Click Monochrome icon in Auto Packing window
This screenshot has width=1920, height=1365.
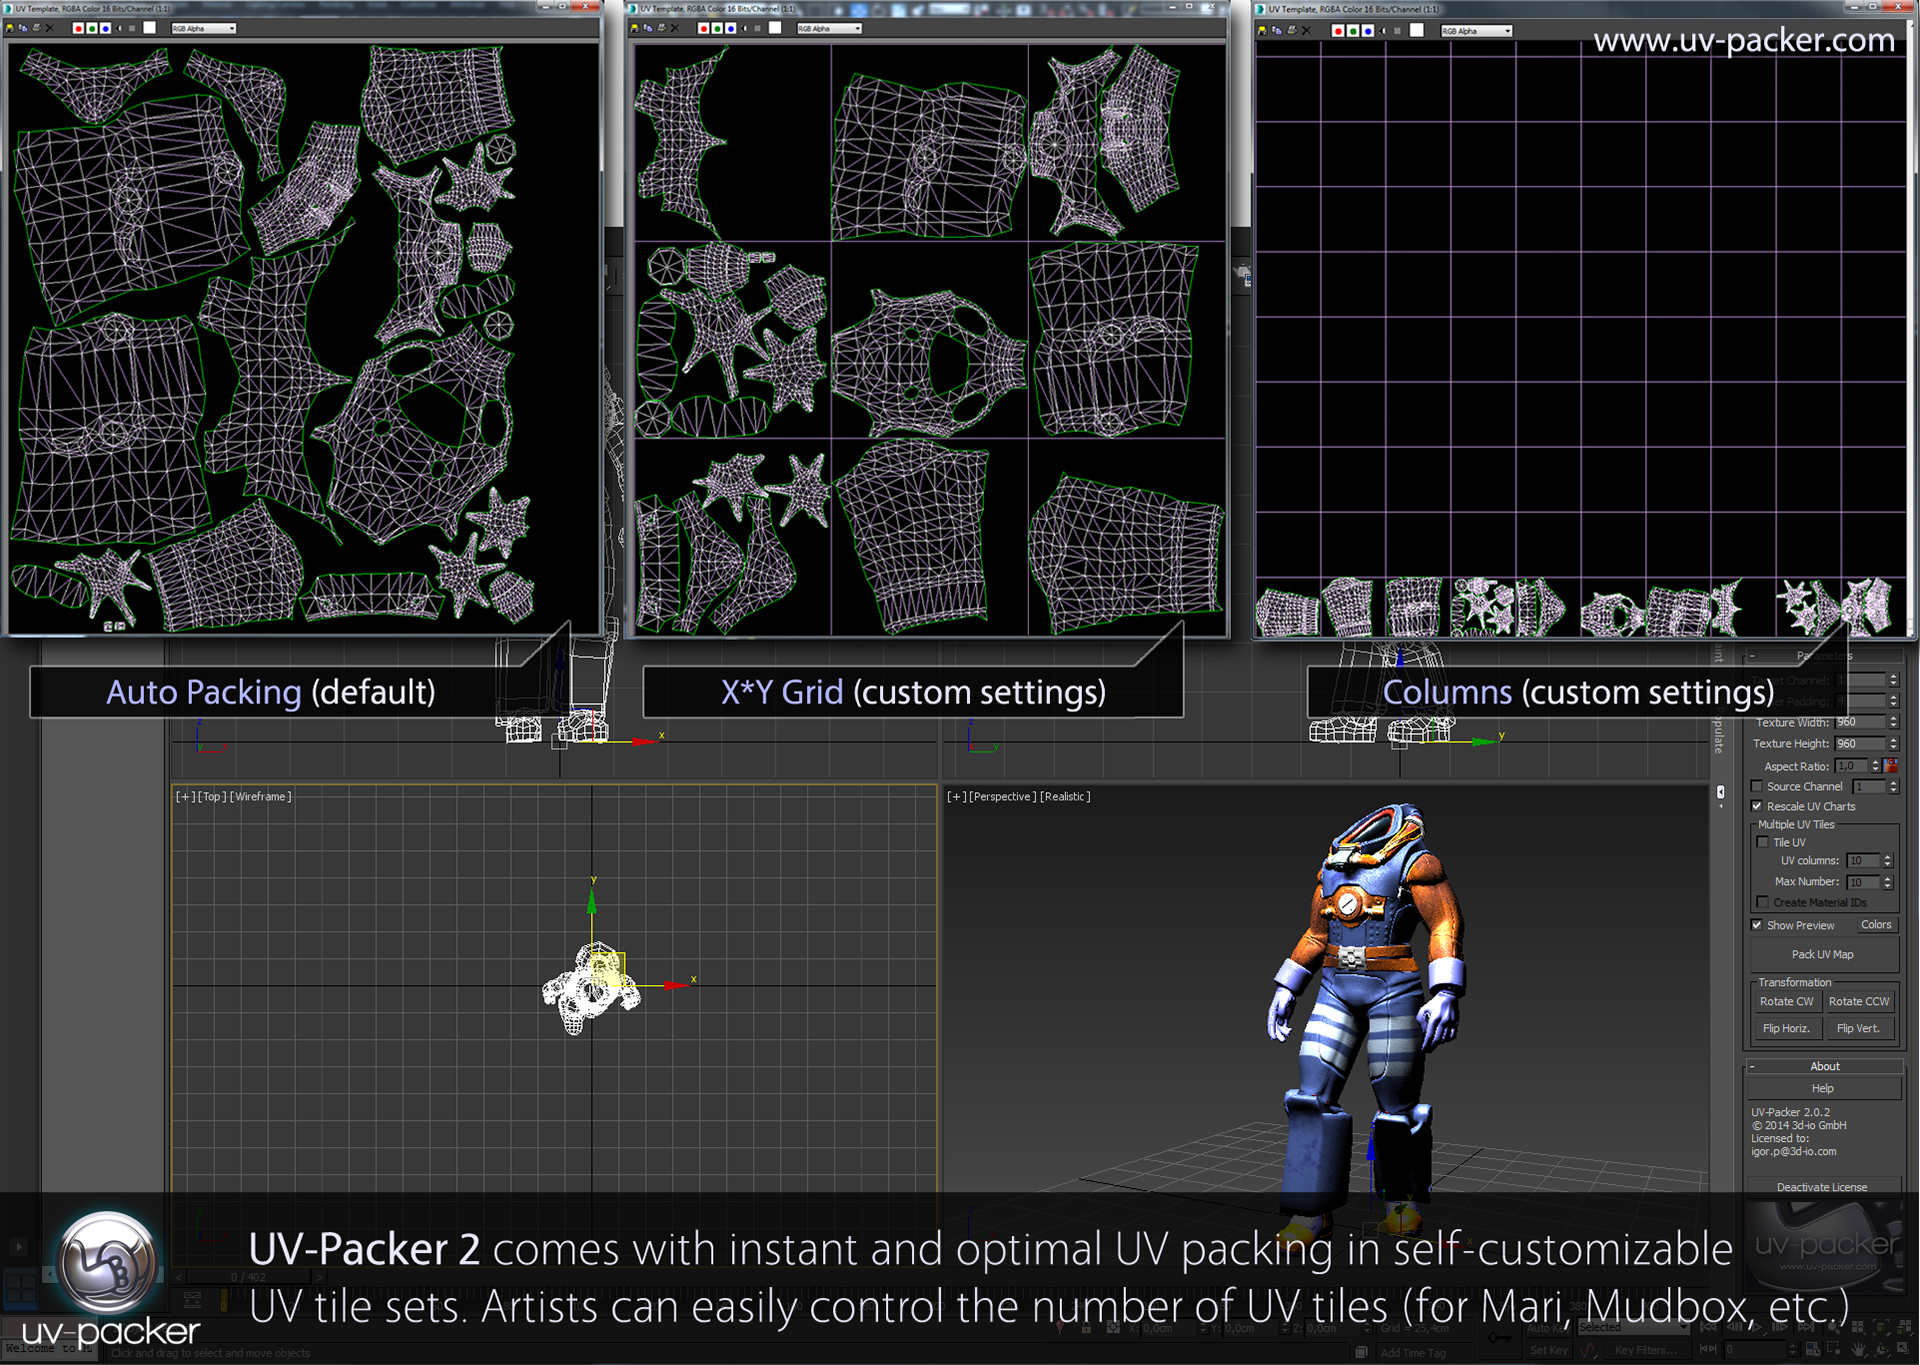pyautogui.click(x=132, y=28)
